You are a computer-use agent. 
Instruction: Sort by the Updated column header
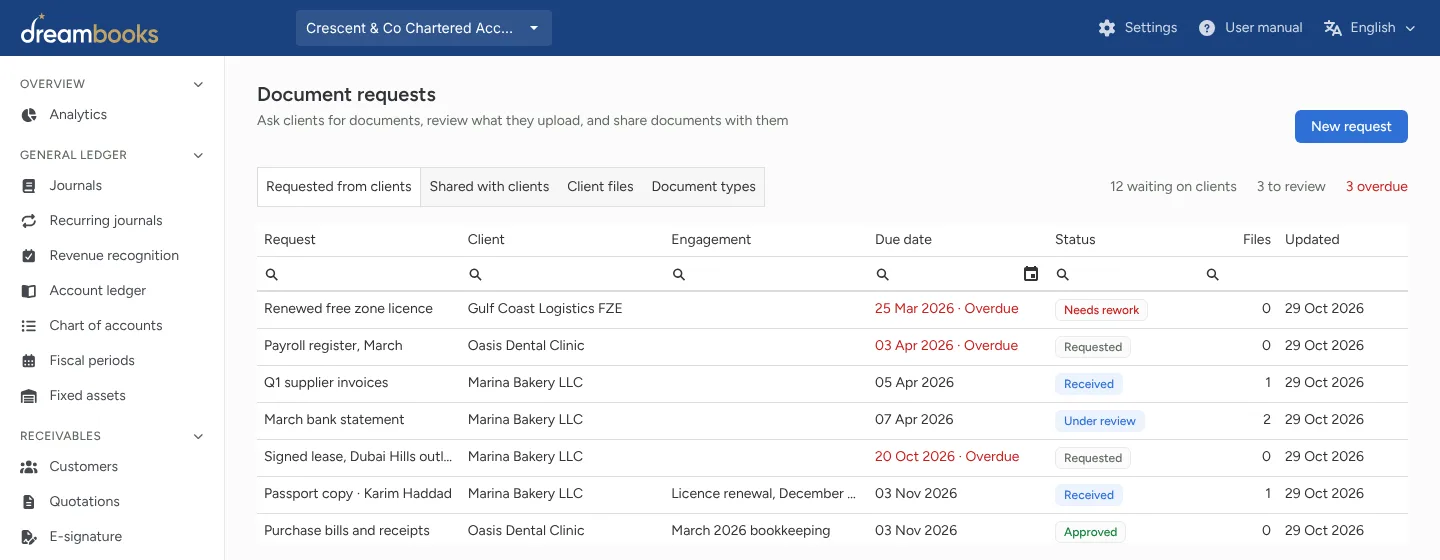tap(1312, 240)
